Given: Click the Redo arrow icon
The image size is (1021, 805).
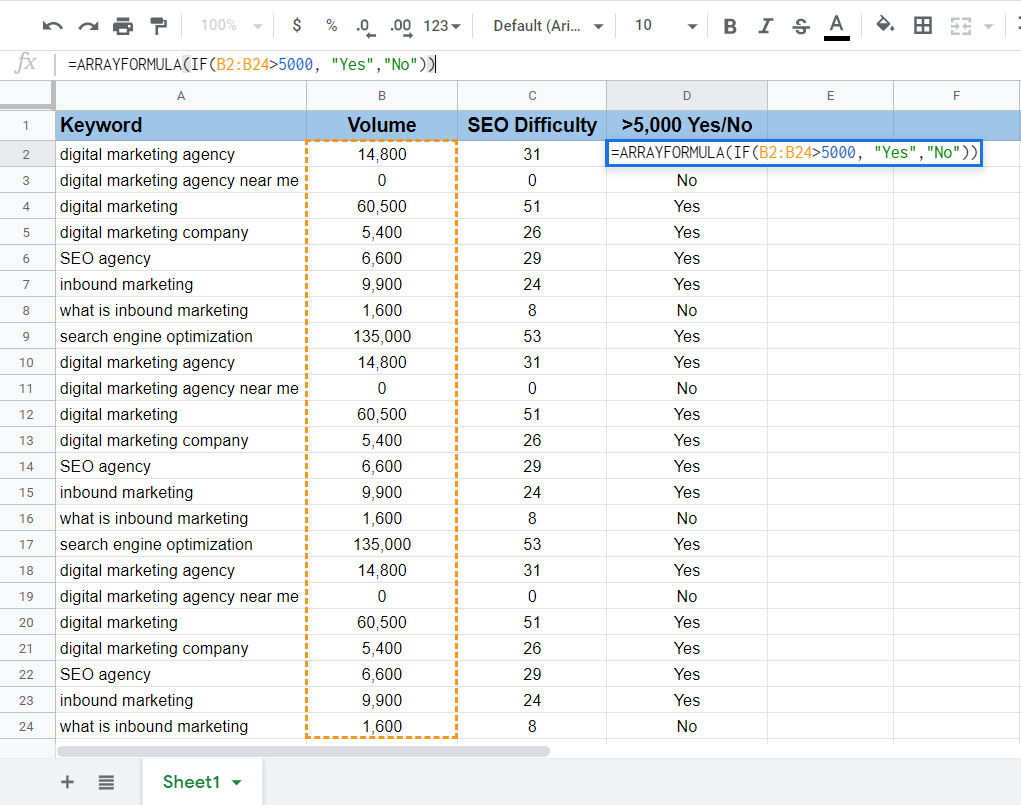Looking at the screenshot, I should [88, 26].
